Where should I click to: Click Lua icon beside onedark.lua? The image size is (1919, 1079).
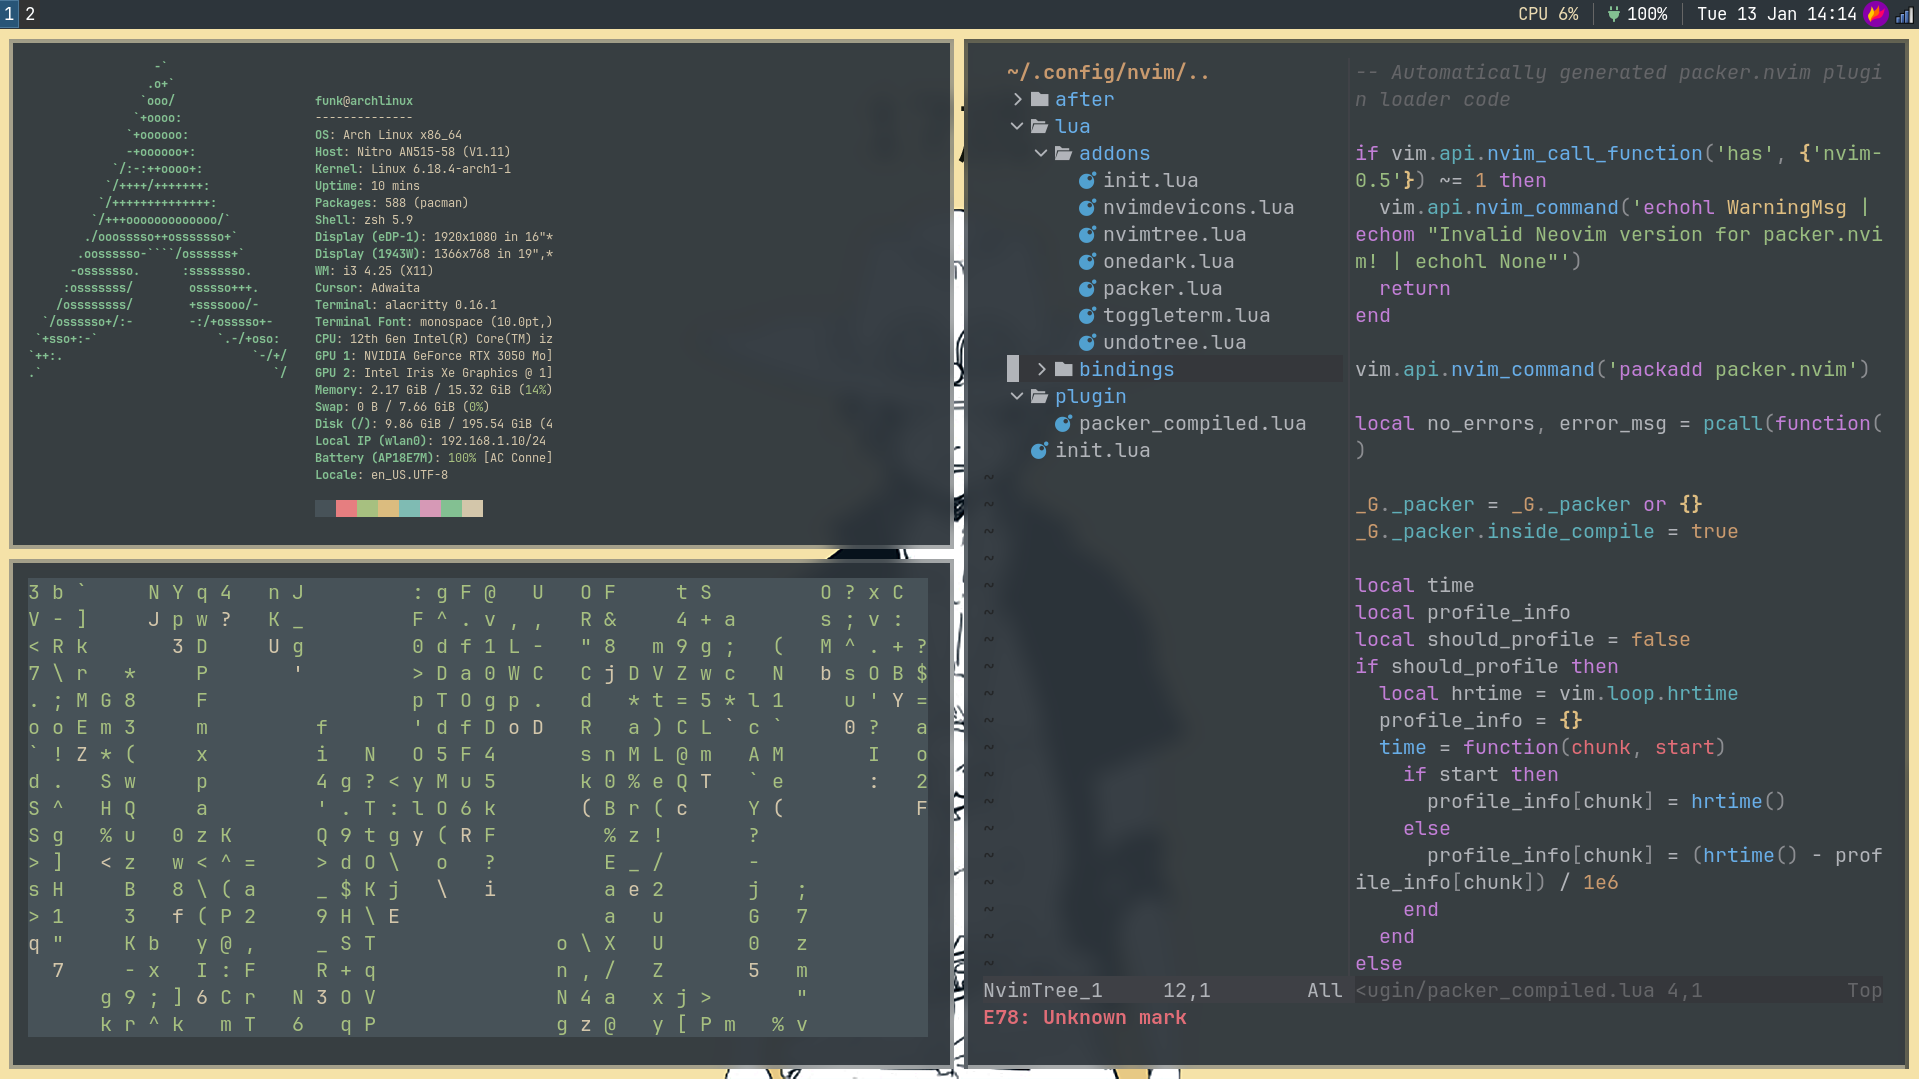tap(1087, 261)
